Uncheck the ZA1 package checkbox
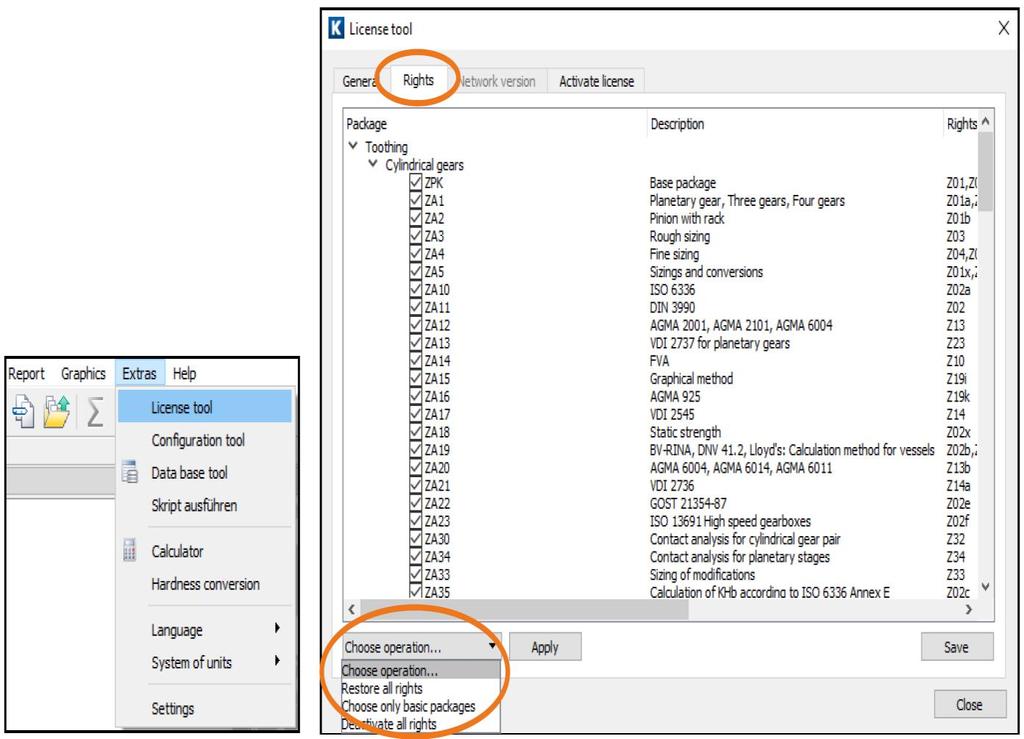The height and width of the screenshot is (739, 1024). [416, 200]
